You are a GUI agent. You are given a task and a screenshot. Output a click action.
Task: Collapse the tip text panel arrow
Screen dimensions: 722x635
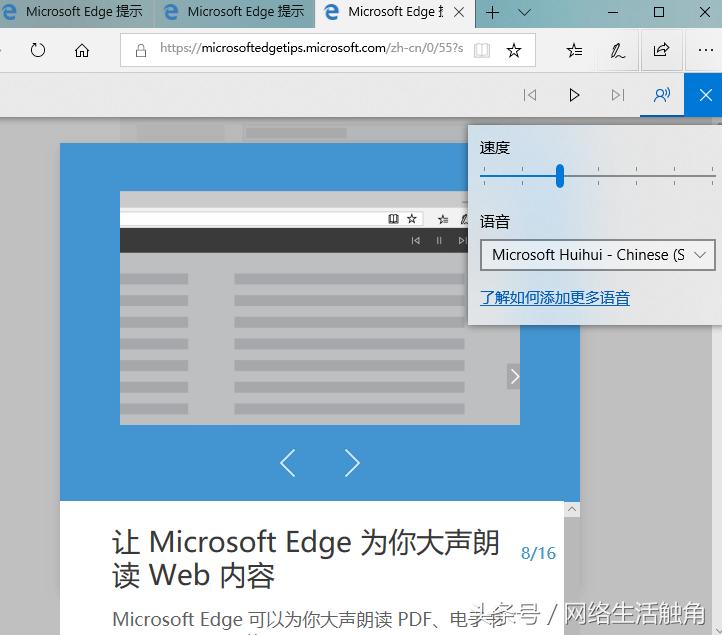(x=572, y=509)
